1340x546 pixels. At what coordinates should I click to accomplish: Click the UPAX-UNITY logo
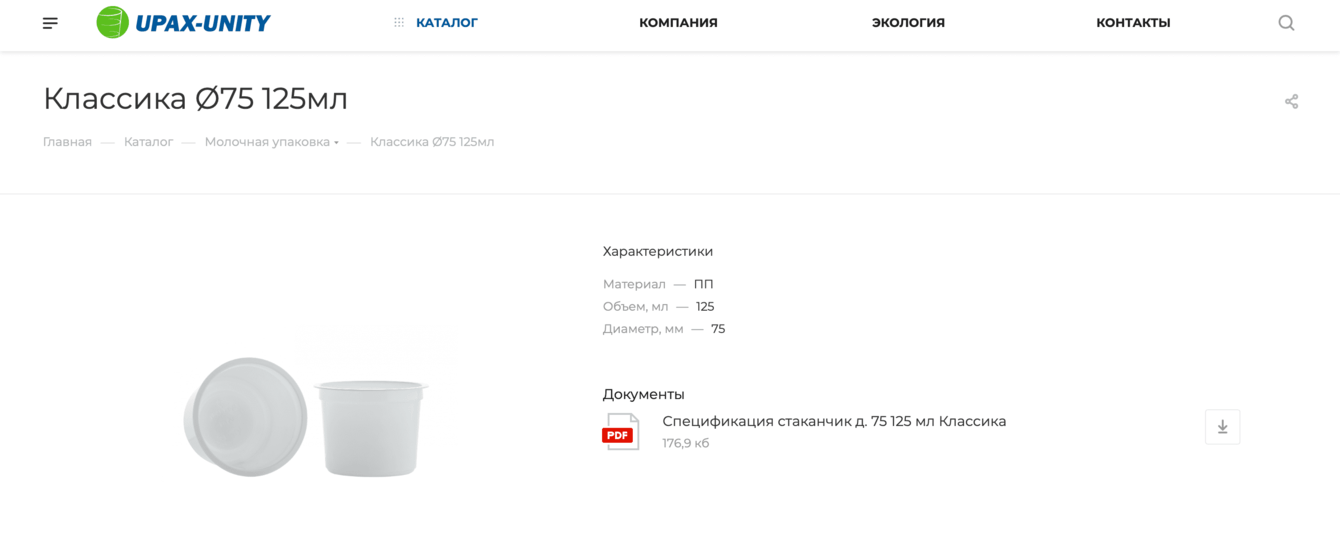(x=183, y=22)
